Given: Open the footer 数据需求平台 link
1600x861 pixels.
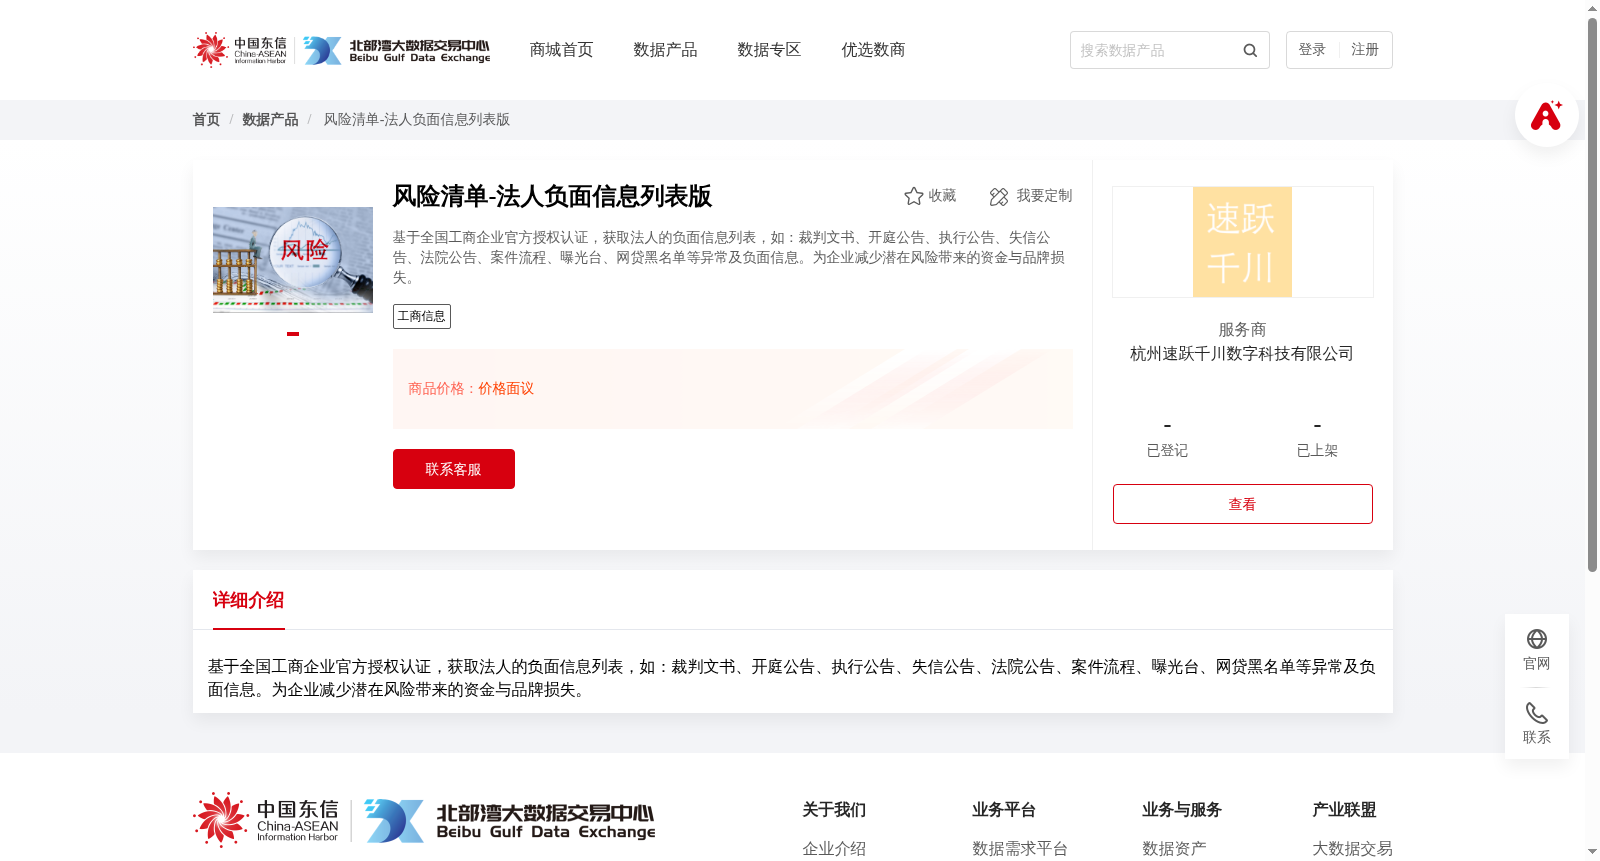Looking at the screenshot, I should pos(1020,849).
